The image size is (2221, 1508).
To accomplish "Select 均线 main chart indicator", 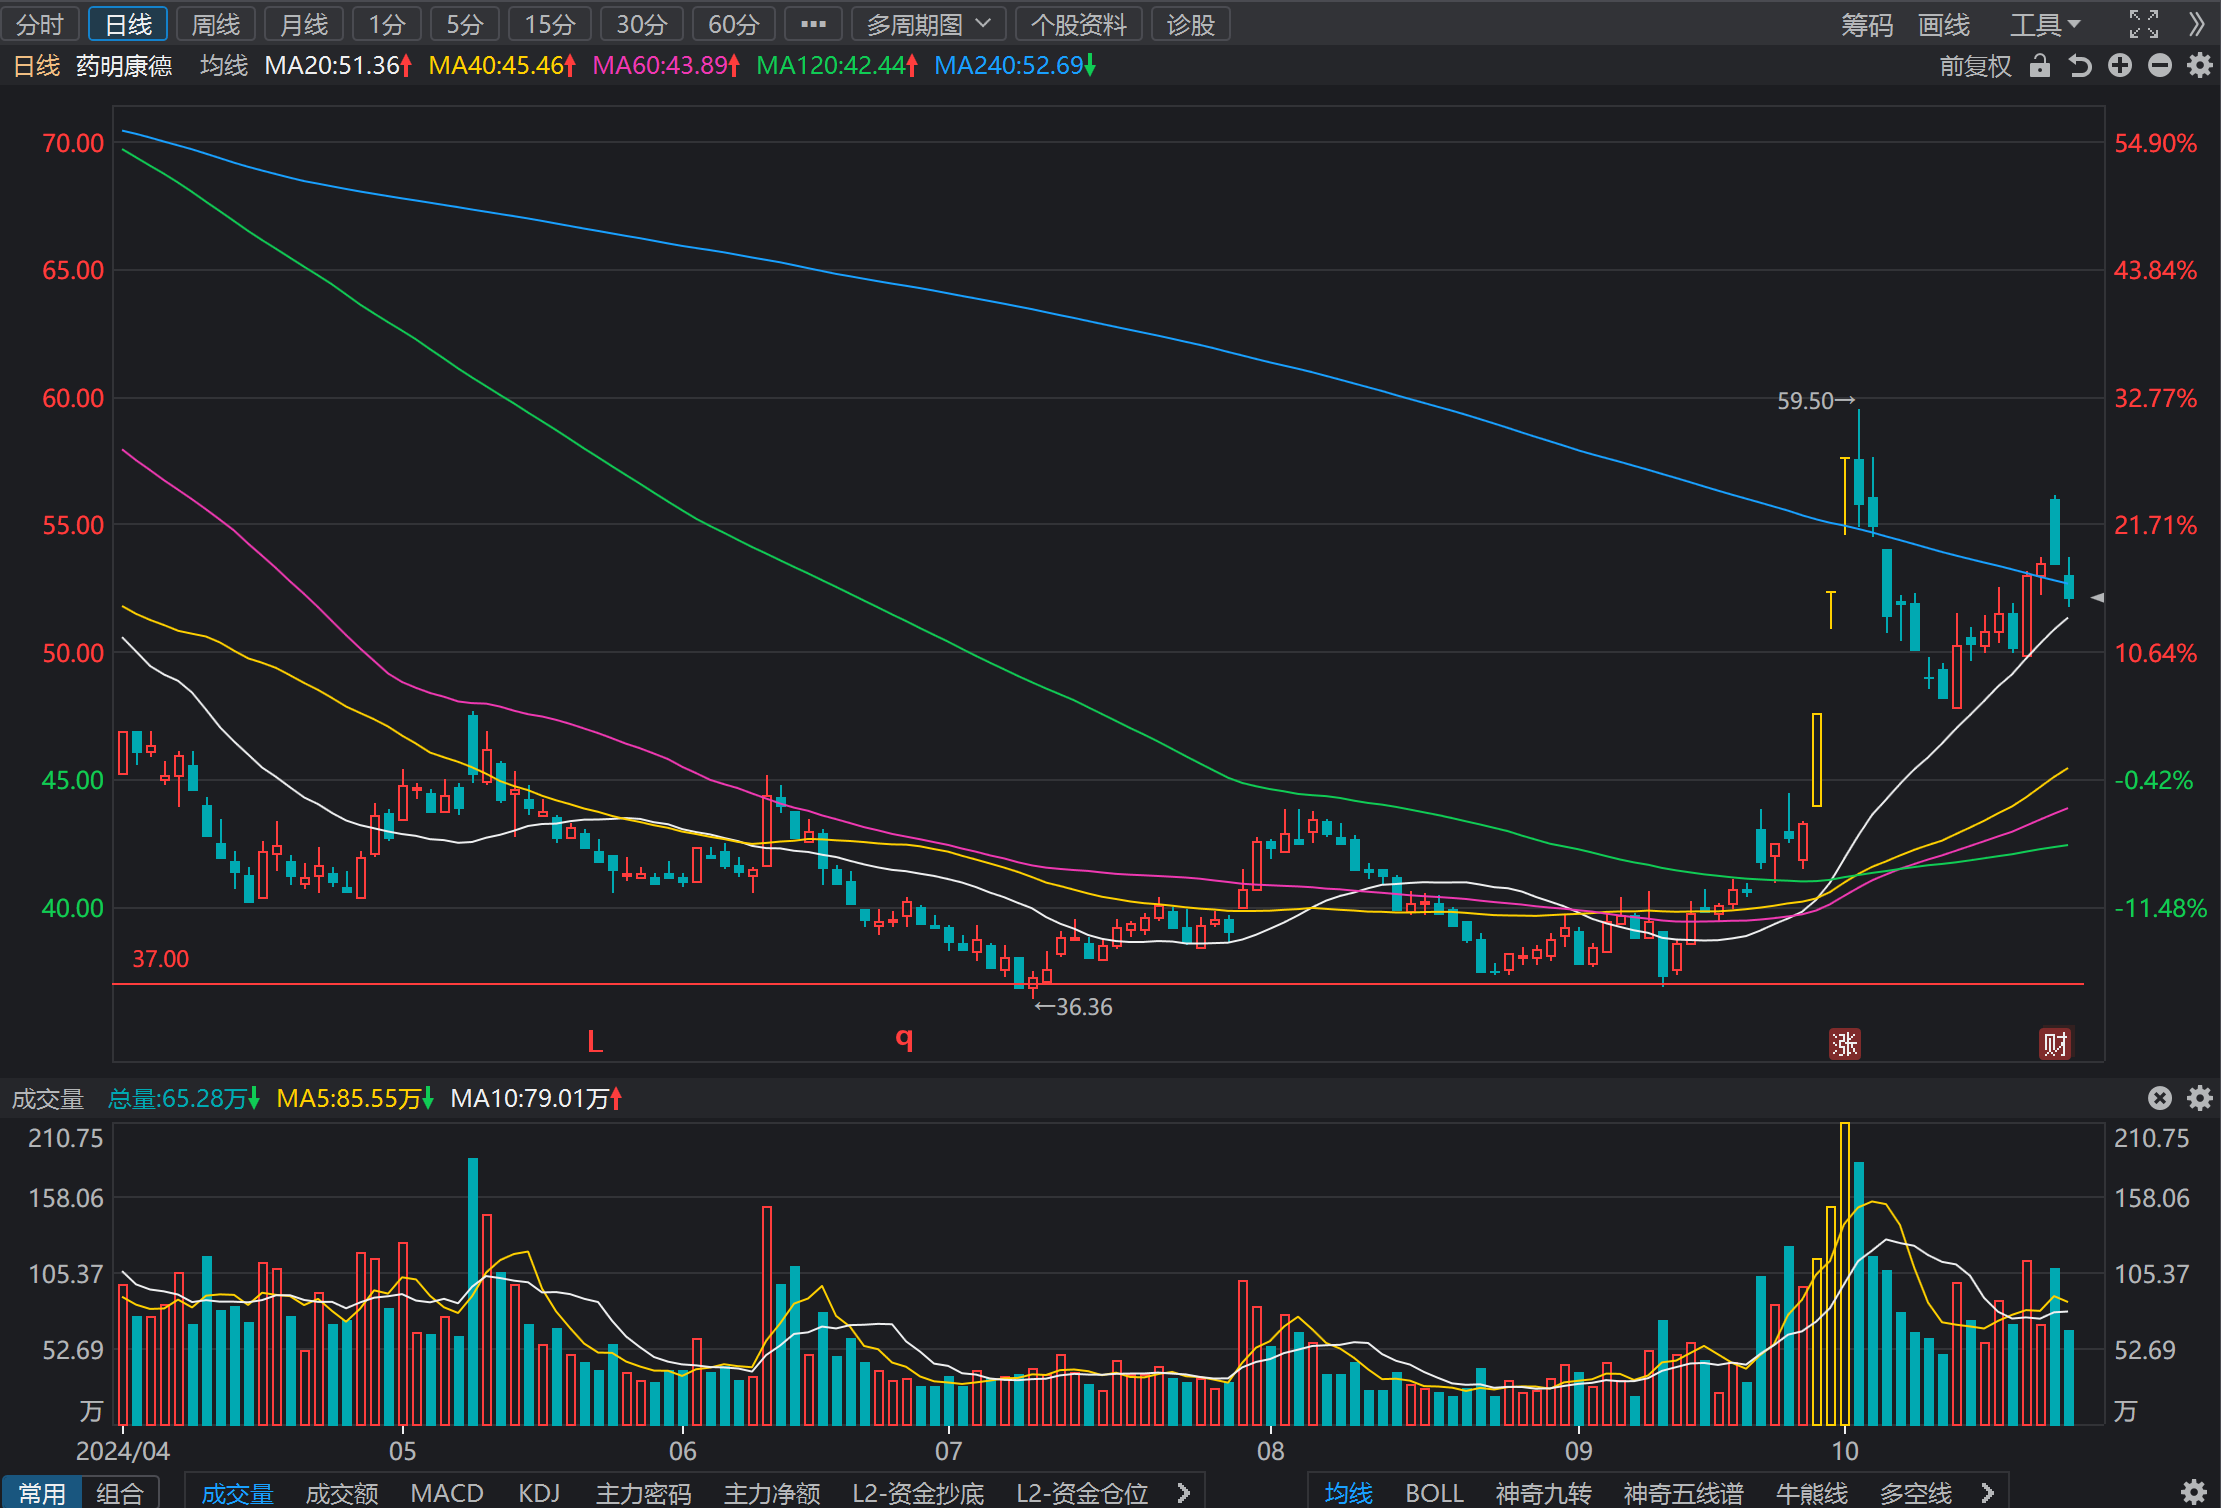I will click(1348, 1493).
